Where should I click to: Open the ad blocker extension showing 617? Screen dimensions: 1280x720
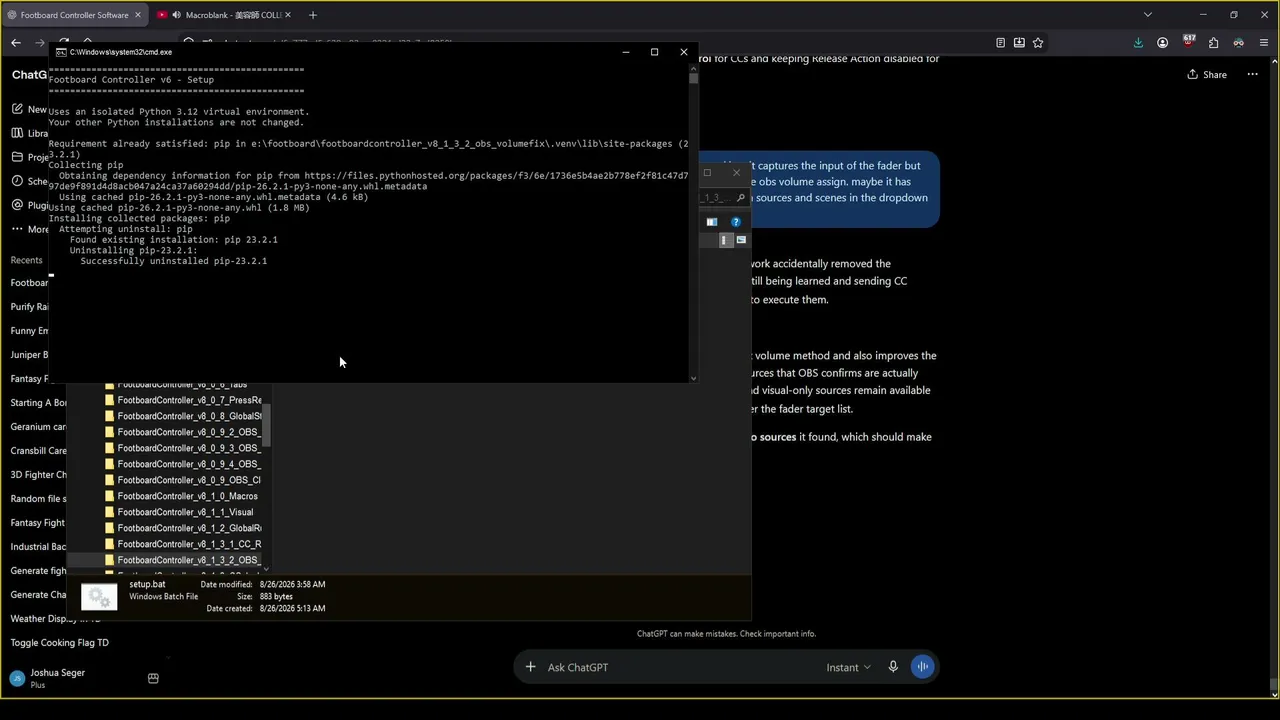pos(1189,42)
